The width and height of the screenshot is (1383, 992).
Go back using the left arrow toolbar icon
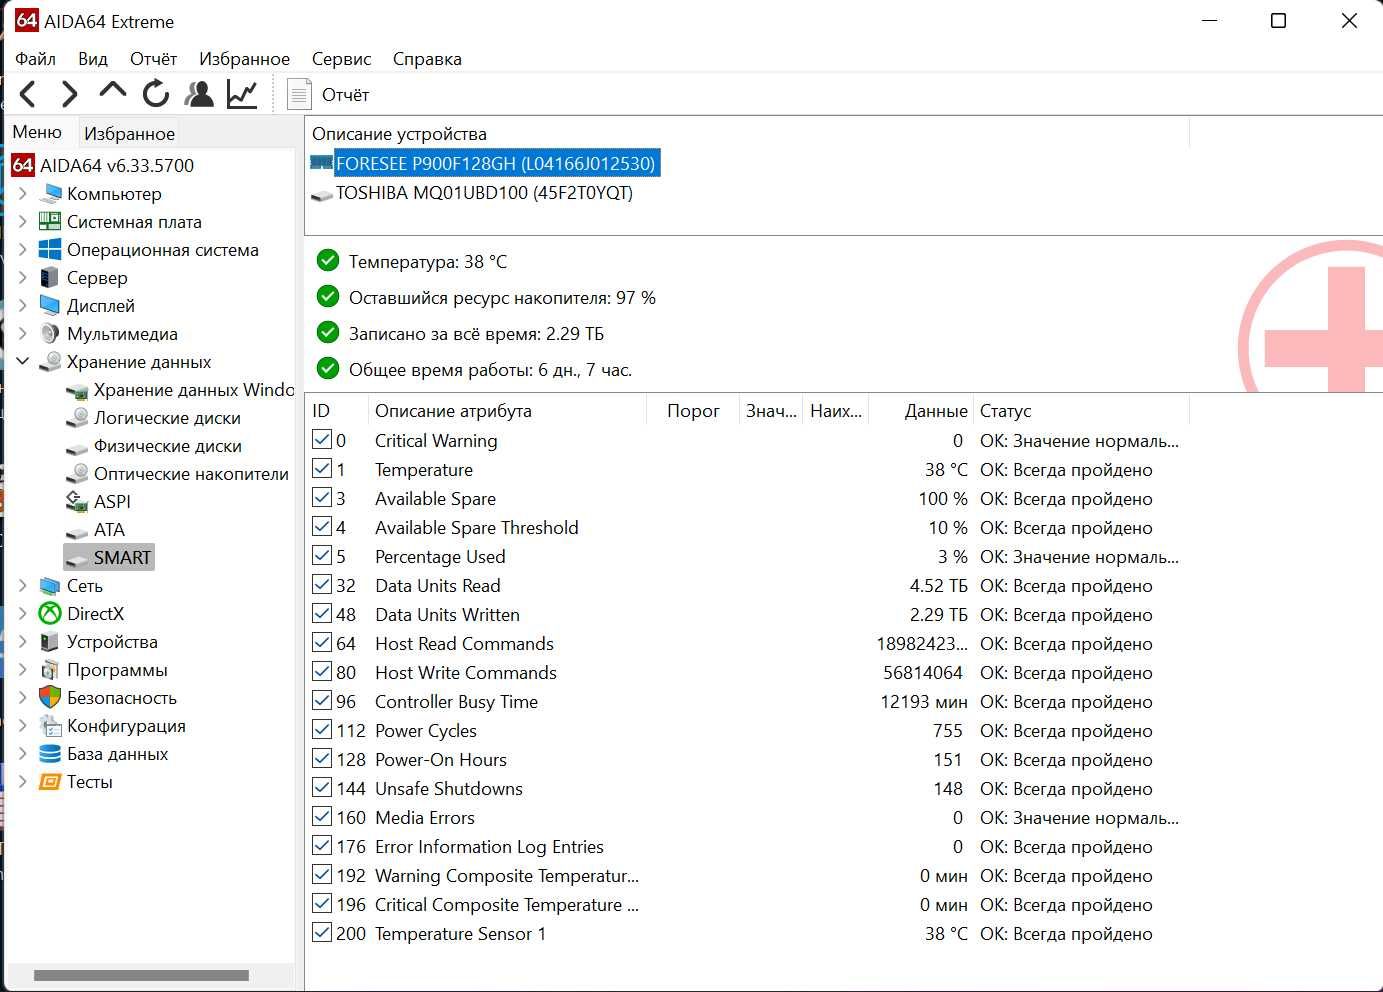pyautogui.click(x=28, y=94)
